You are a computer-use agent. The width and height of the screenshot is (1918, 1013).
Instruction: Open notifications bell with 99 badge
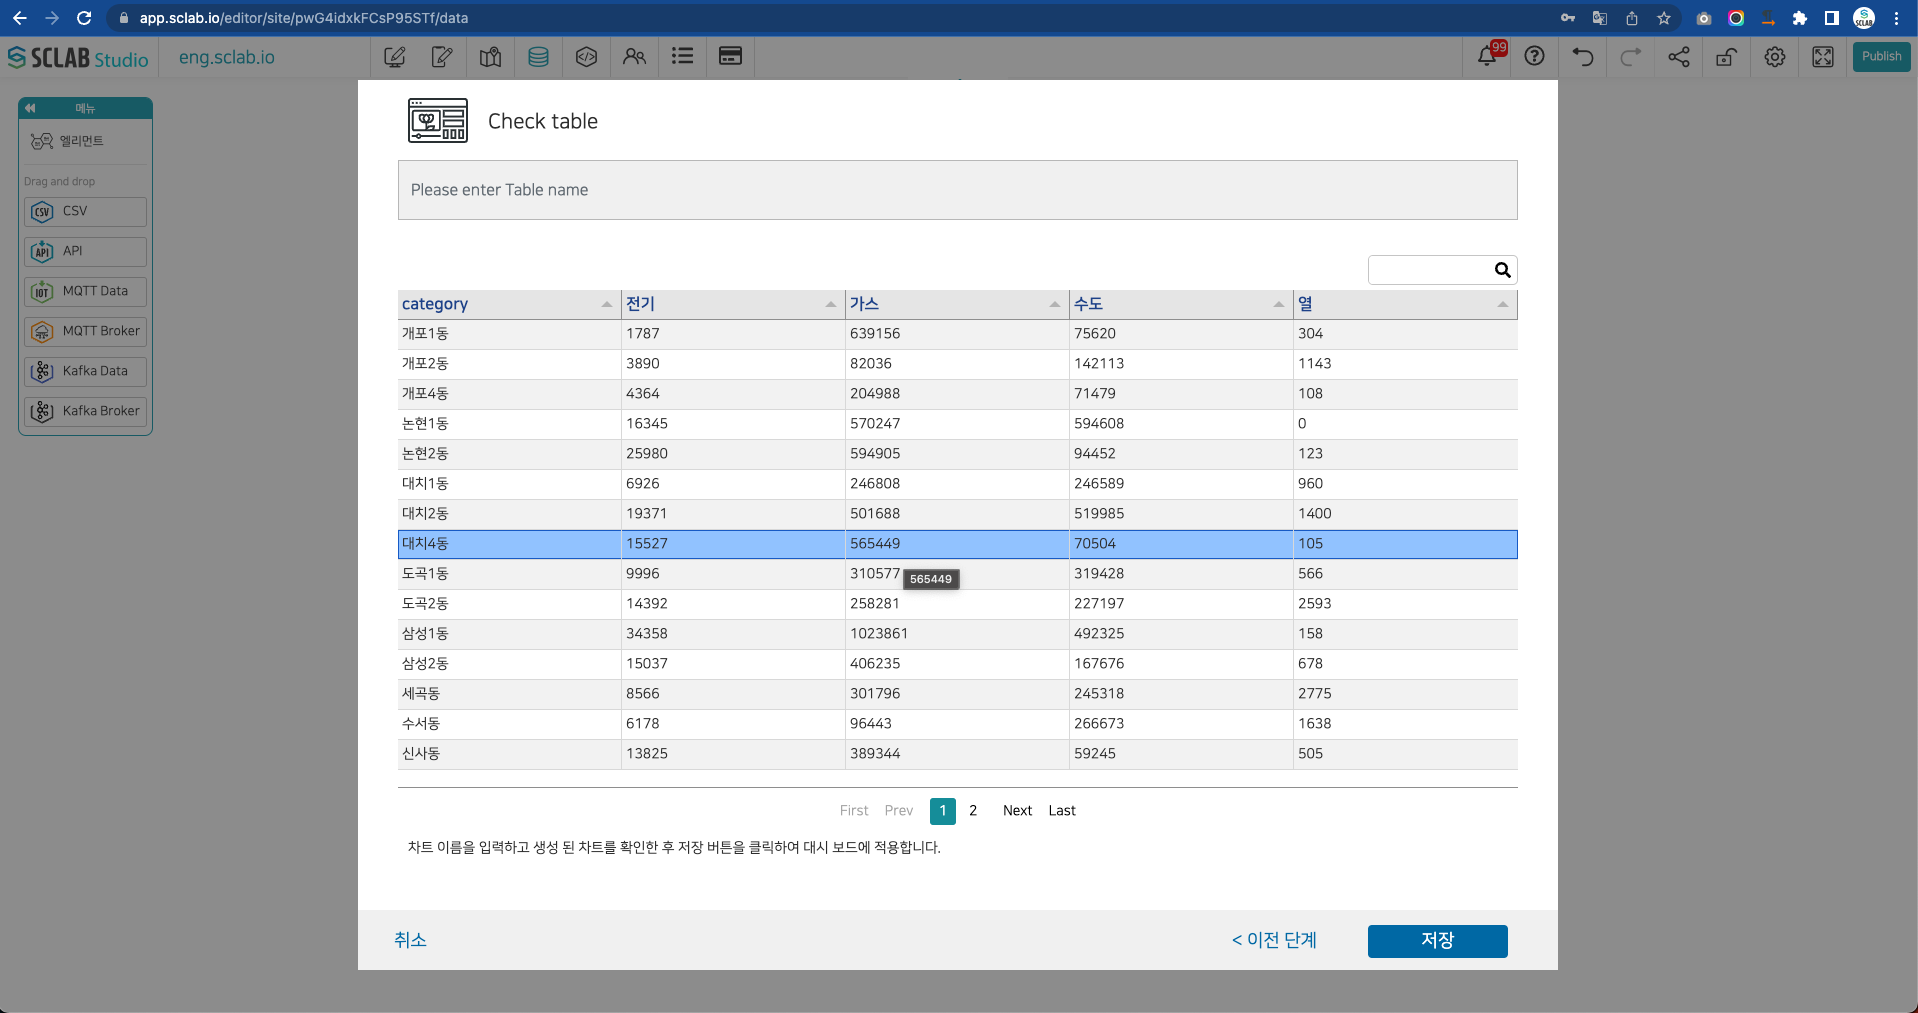coord(1488,55)
